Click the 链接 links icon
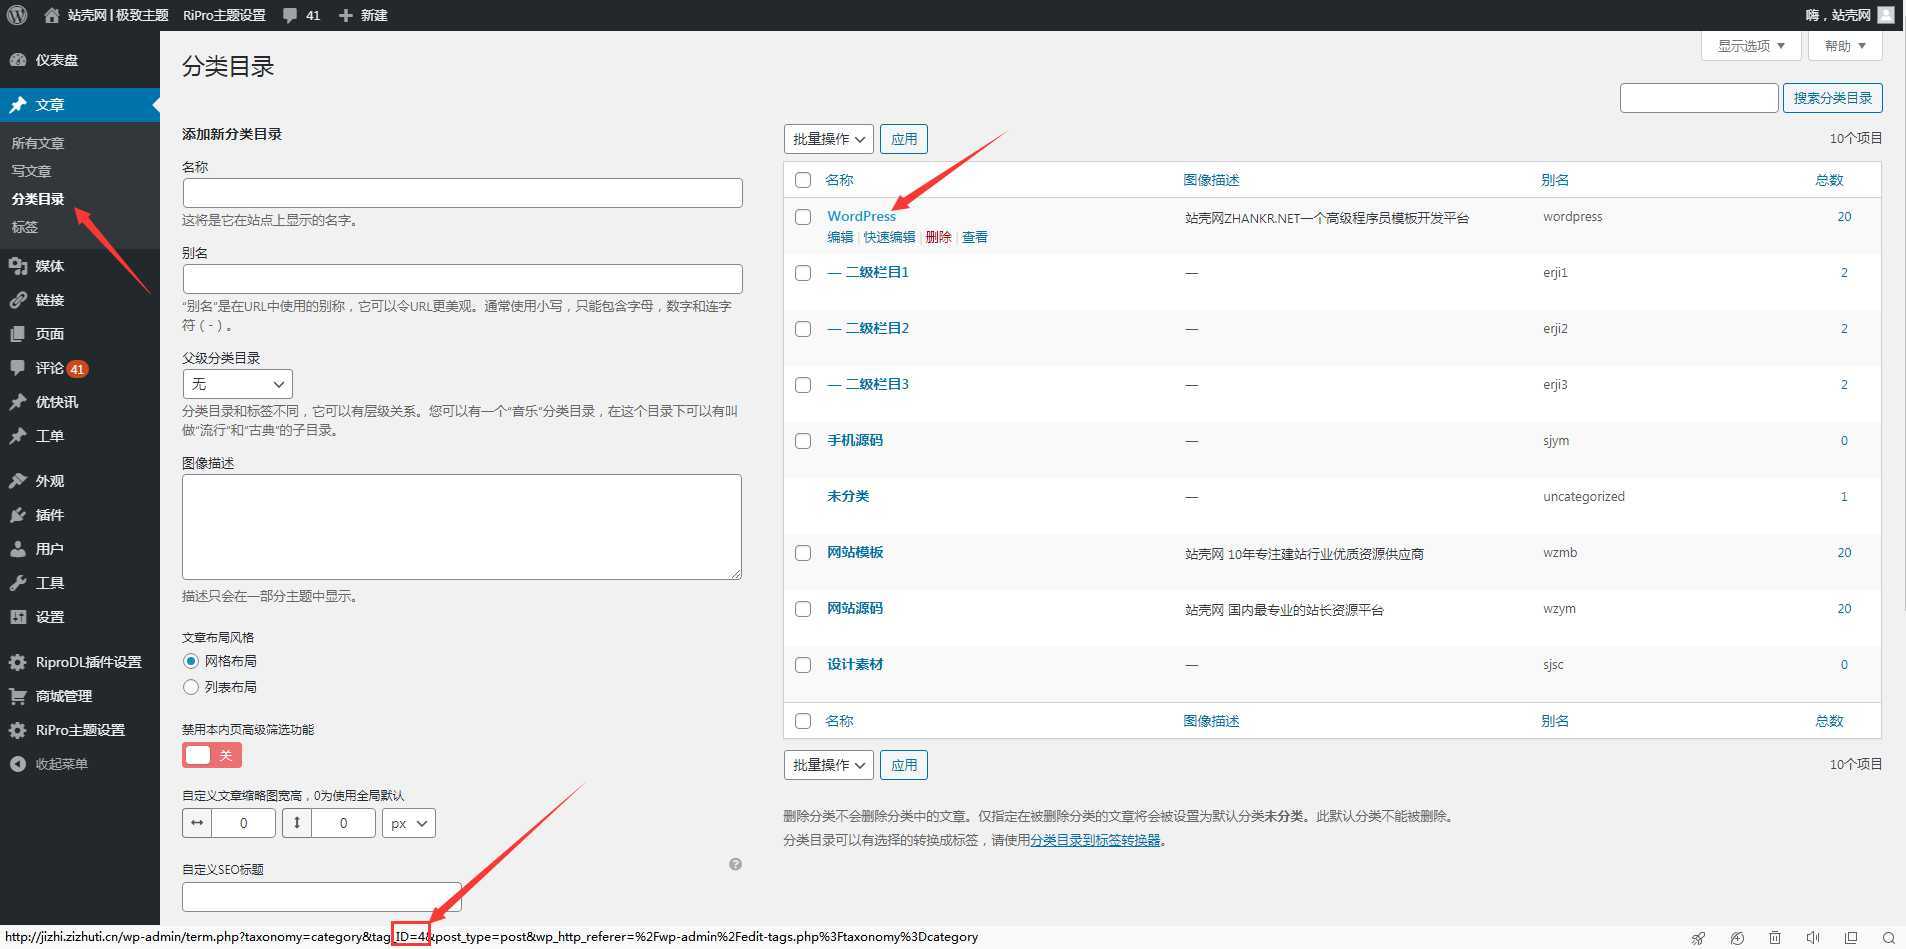 18,300
